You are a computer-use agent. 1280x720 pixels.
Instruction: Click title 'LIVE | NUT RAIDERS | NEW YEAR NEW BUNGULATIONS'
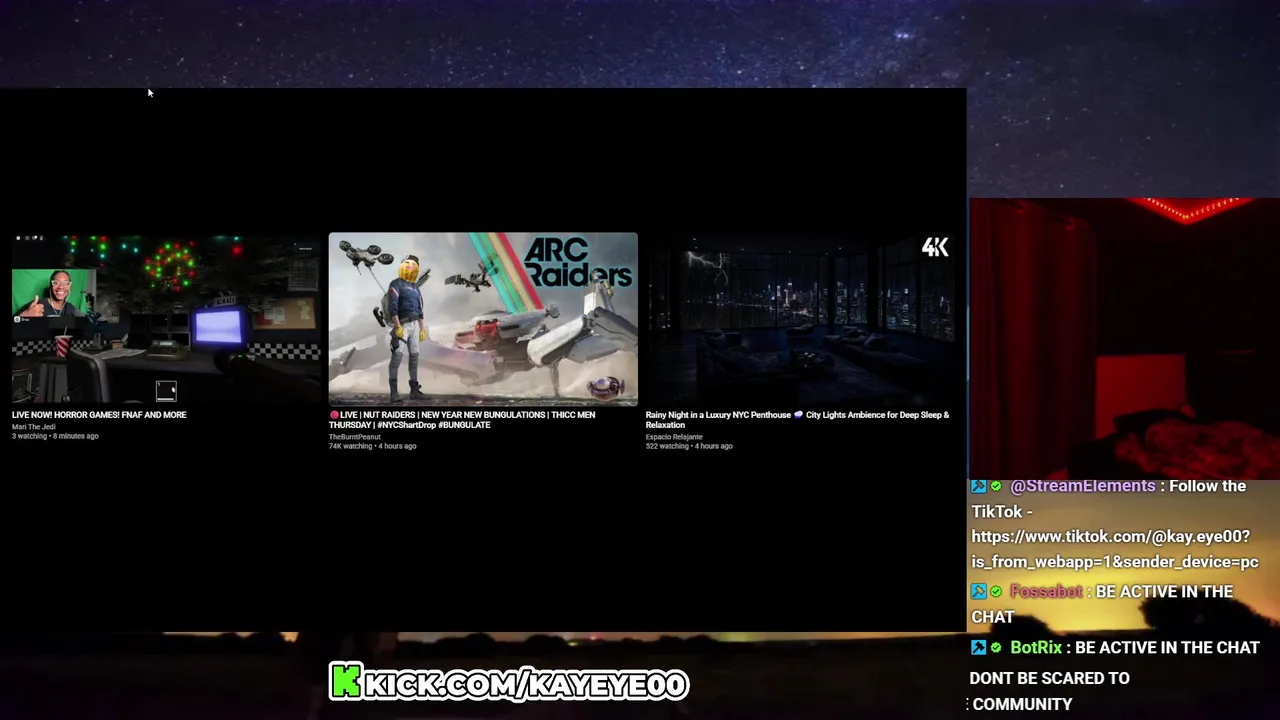(x=462, y=420)
